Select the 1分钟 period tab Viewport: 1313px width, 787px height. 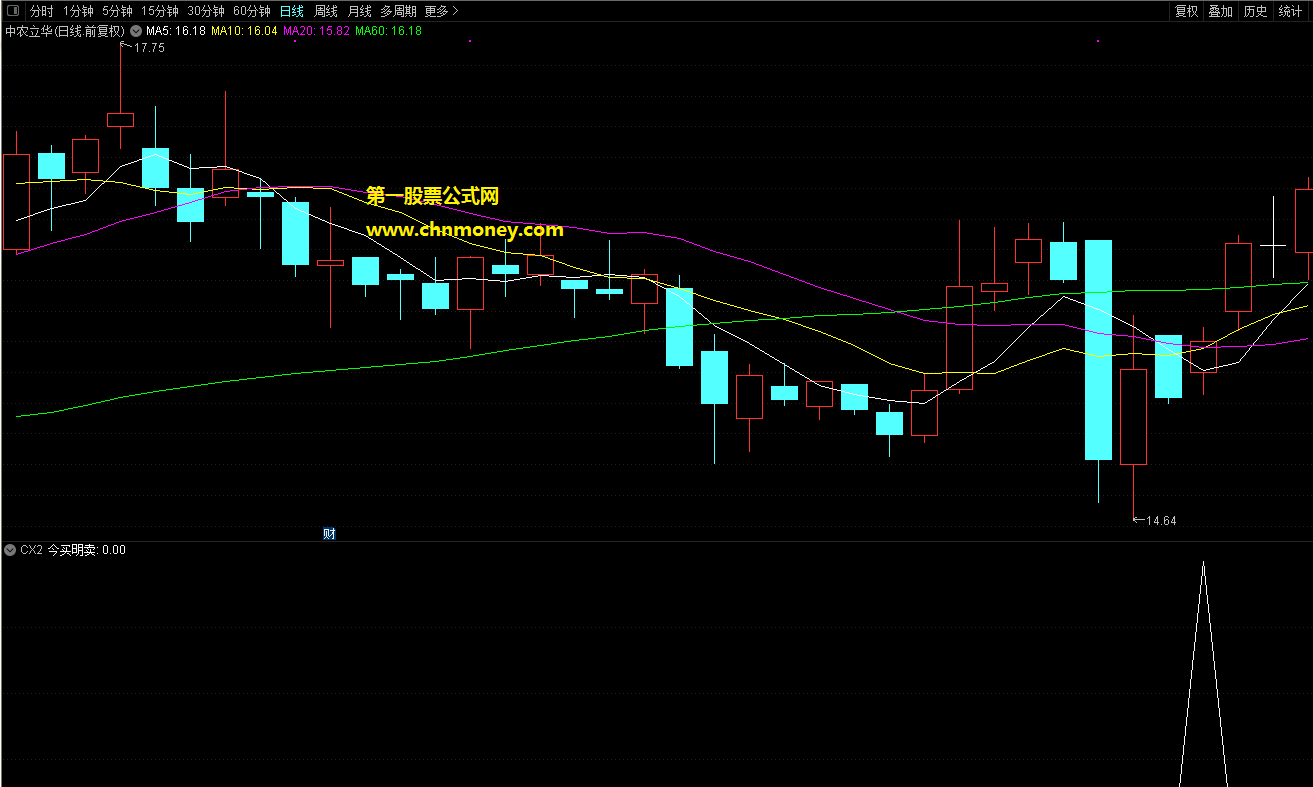pos(78,11)
